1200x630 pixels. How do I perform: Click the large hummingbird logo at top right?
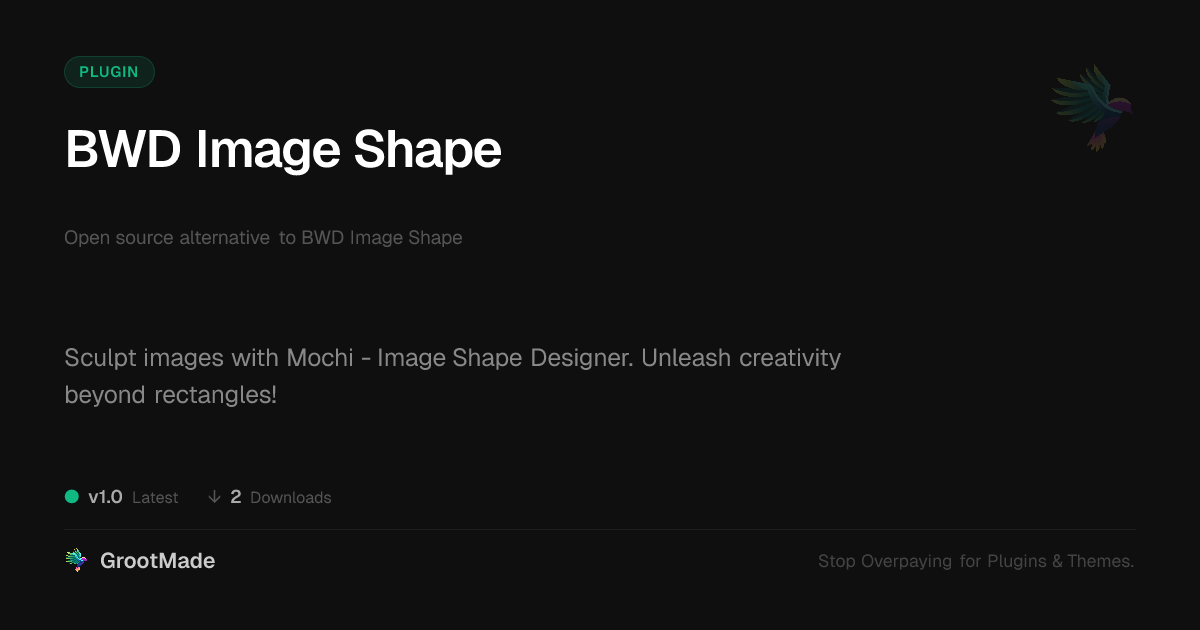pyautogui.click(x=1092, y=107)
